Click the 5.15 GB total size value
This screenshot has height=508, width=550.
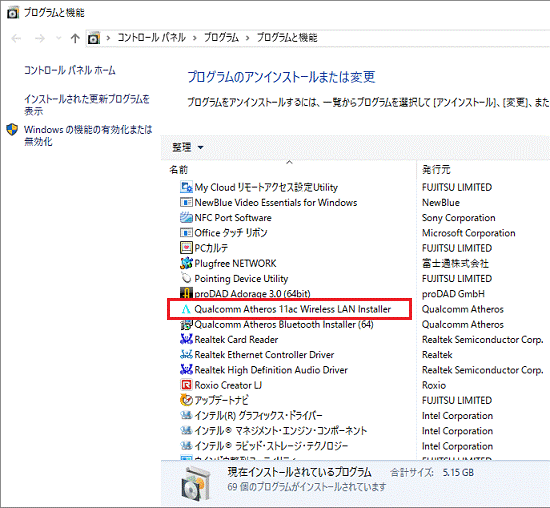458,473
